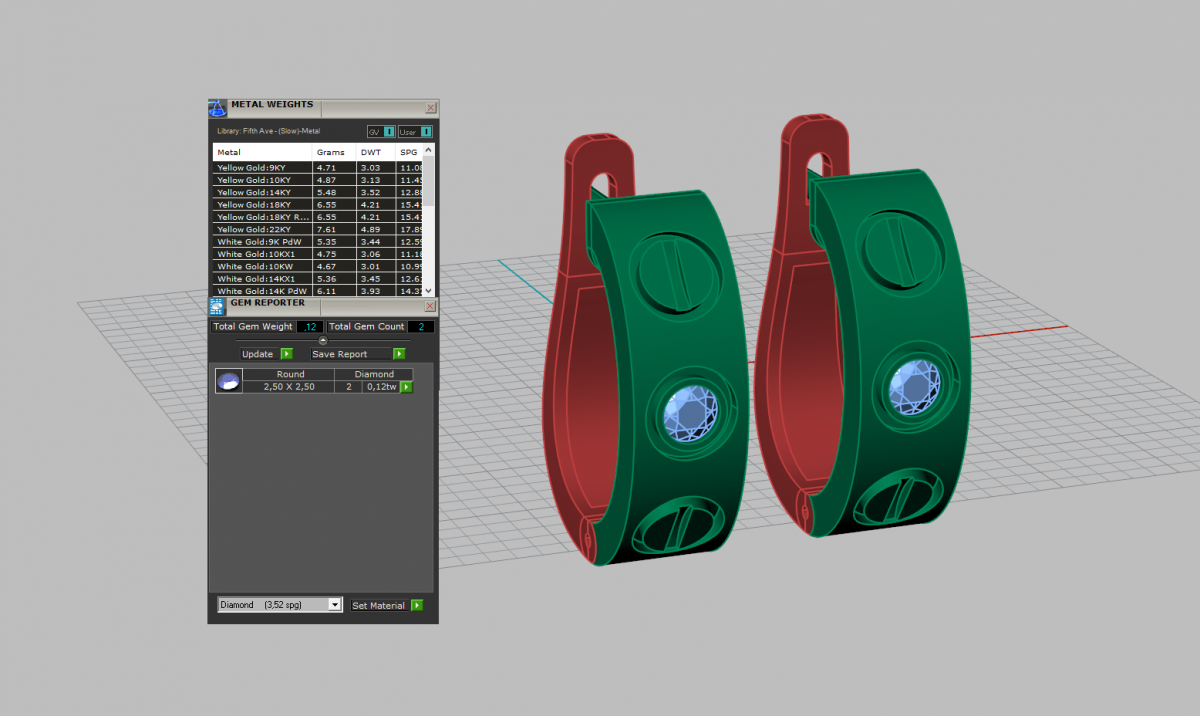Collapse the gem totals with round arrow
Image resolution: width=1200 pixels, height=716 pixels.
(x=322, y=340)
